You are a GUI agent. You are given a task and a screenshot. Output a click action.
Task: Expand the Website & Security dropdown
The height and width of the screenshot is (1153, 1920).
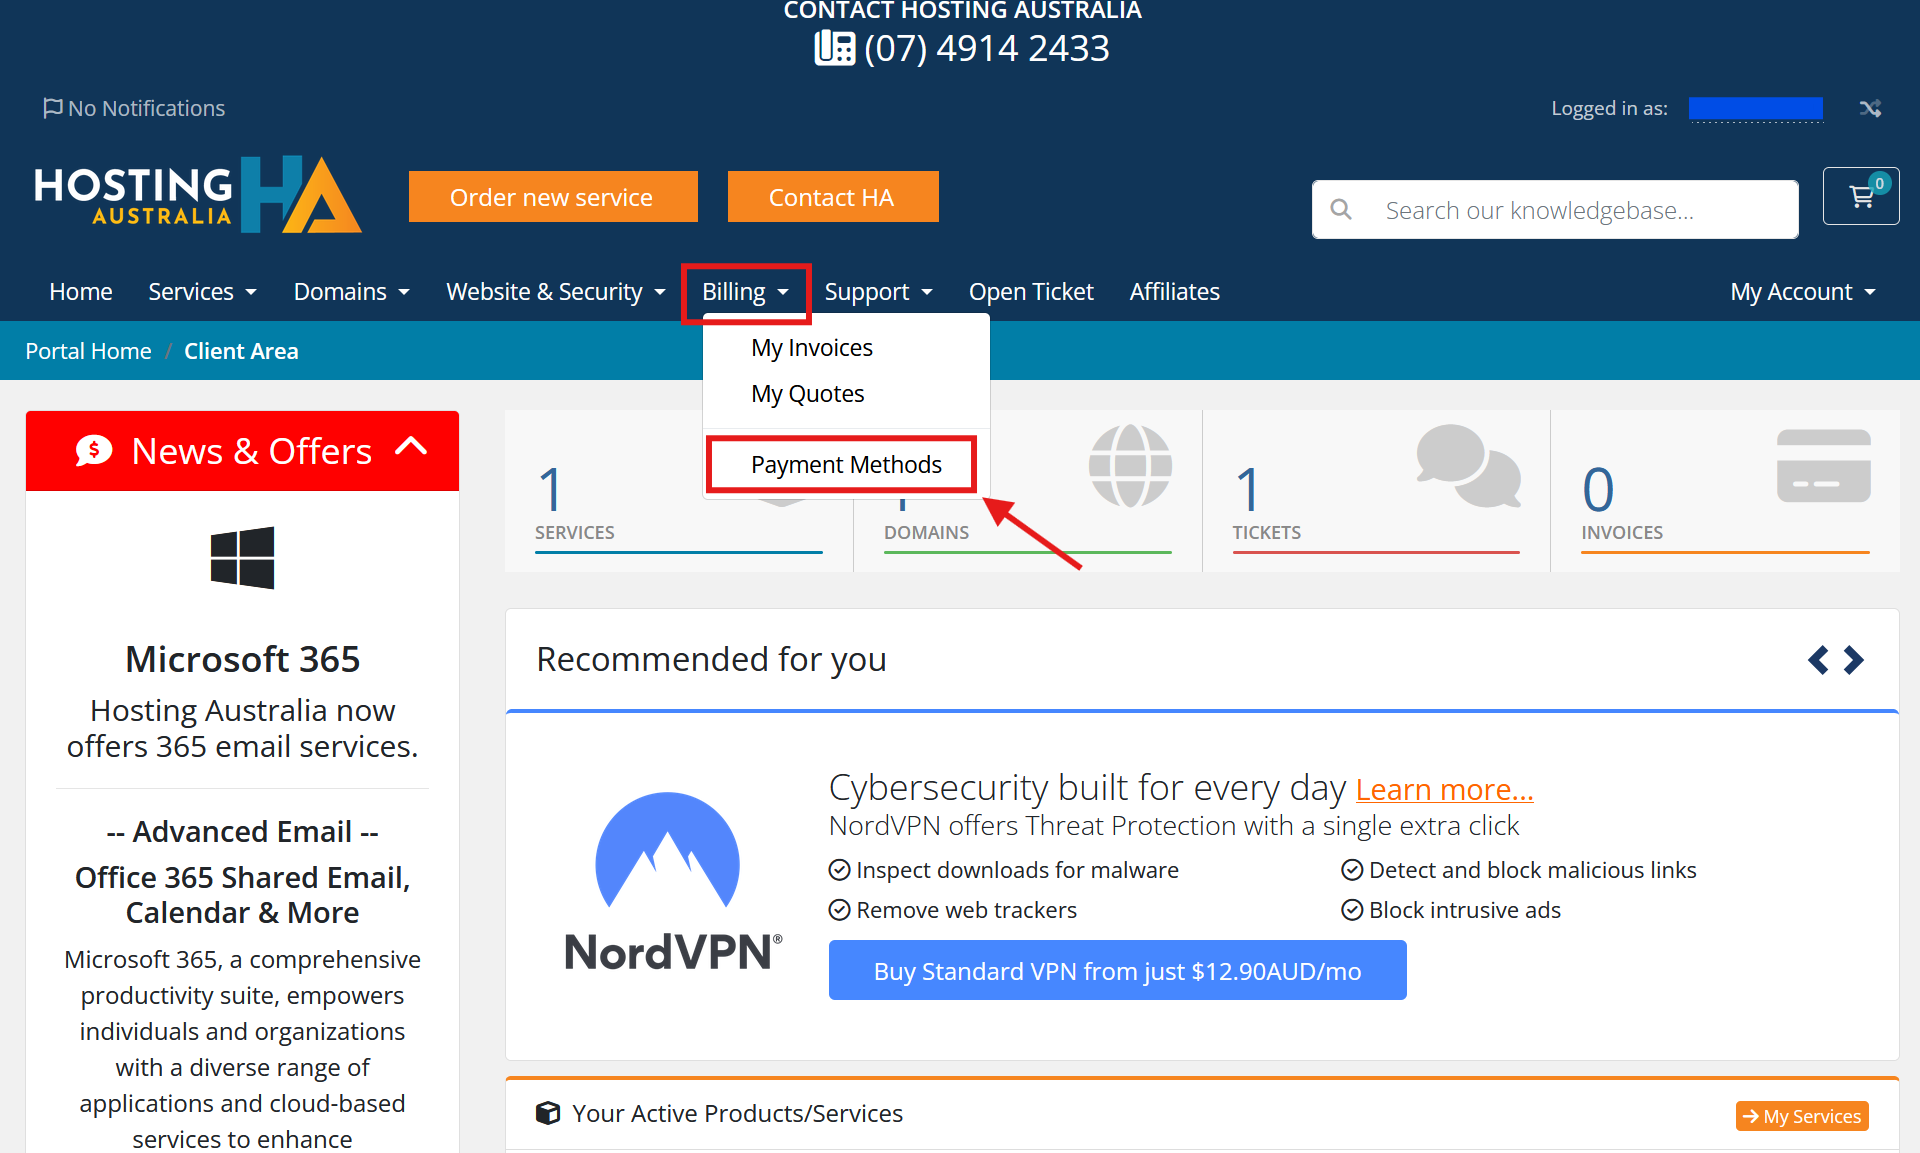pos(556,292)
